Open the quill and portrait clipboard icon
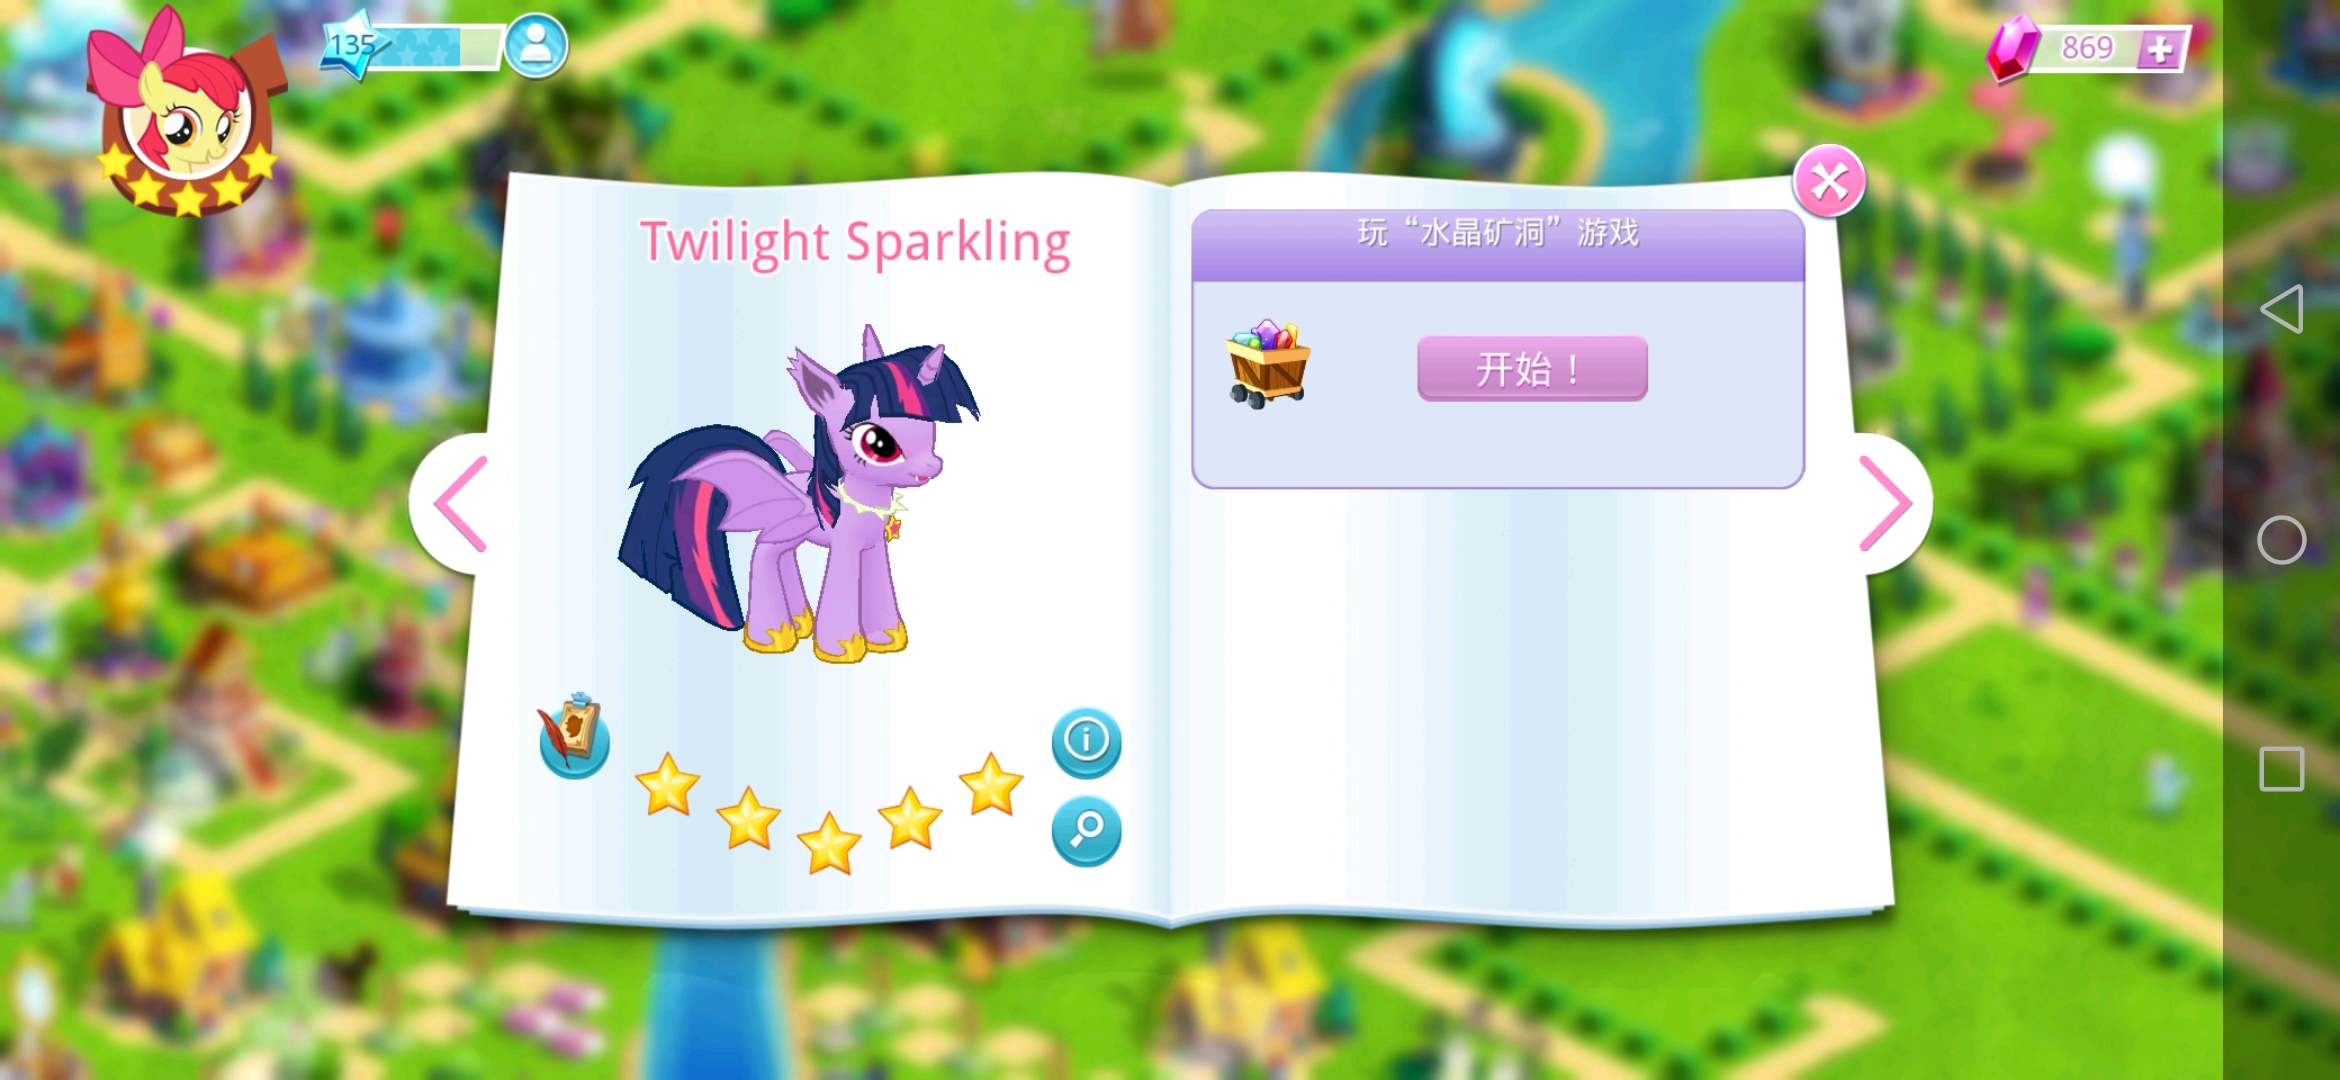This screenshot has width=2340, height=1080. click(x=573, y=736)
